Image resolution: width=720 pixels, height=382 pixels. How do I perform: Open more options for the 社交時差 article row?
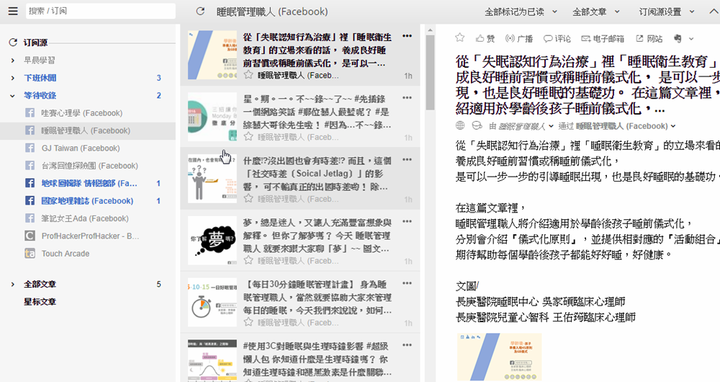[407, 160]
